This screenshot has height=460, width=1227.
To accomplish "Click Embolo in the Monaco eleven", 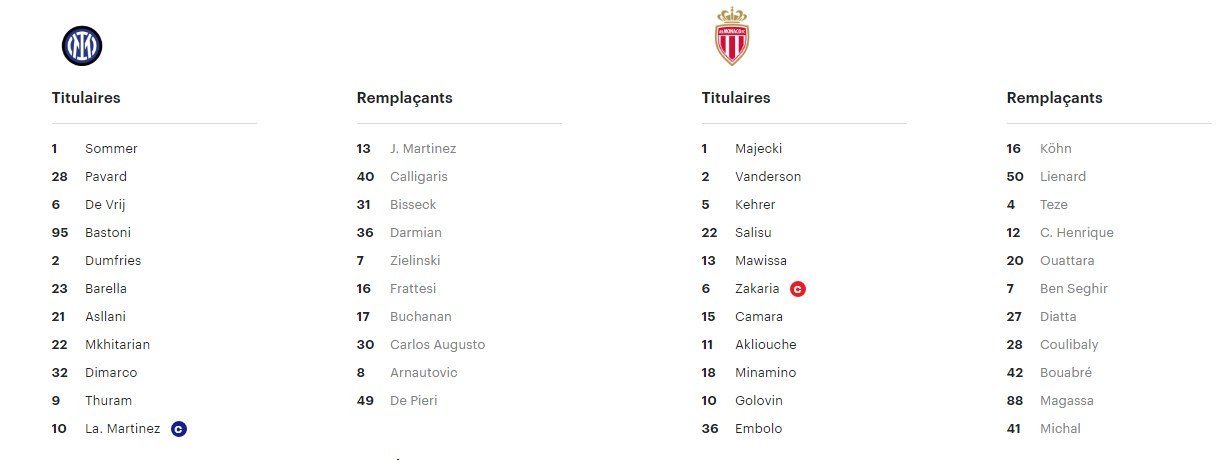I will (x=758, y=429).
